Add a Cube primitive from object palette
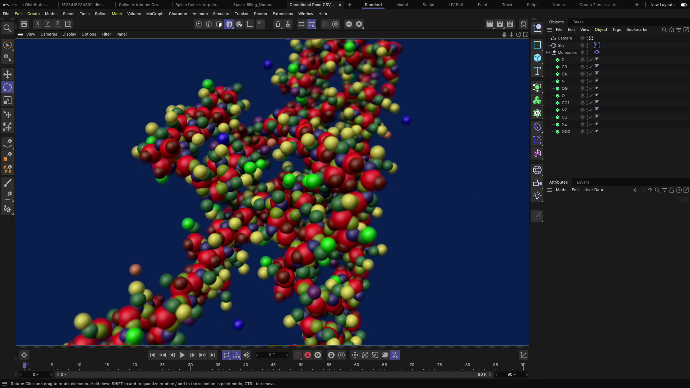Image resolution: width=690 pixels, height=388 pixels. tap(537, 58)
